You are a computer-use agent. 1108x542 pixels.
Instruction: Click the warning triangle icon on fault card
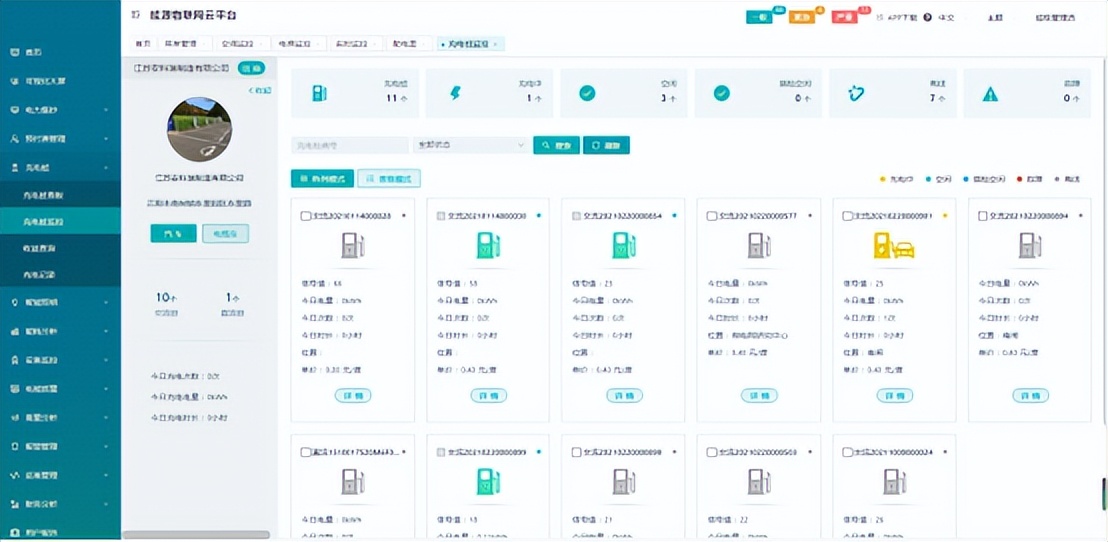click(990, 94)
